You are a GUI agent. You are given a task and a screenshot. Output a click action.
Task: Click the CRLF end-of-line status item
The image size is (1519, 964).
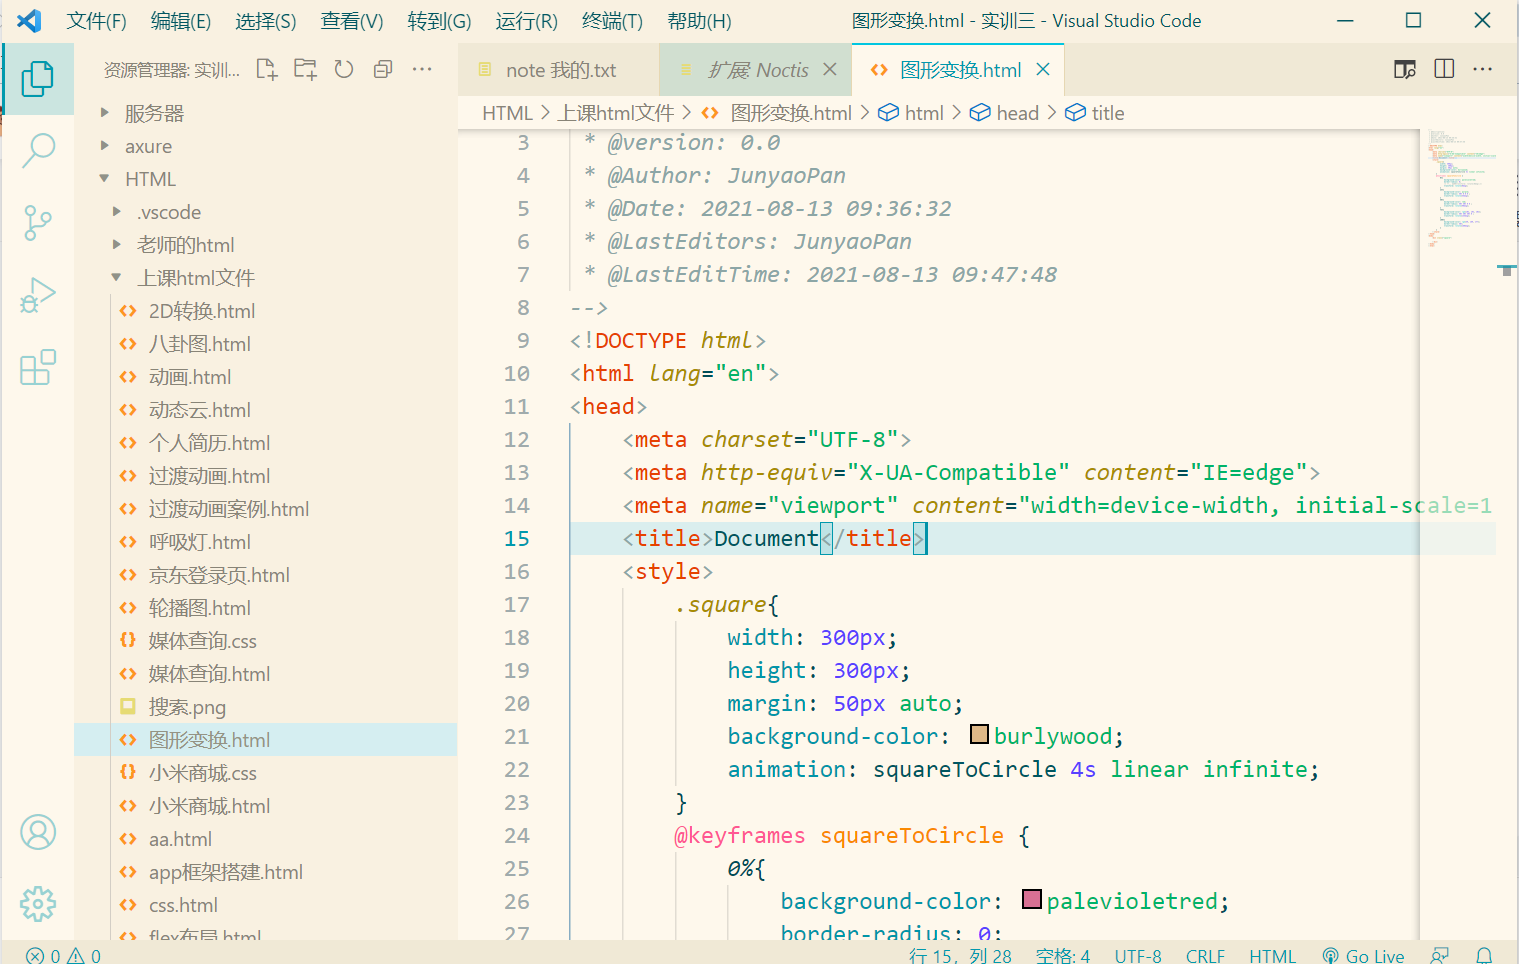click(1205, 956)
